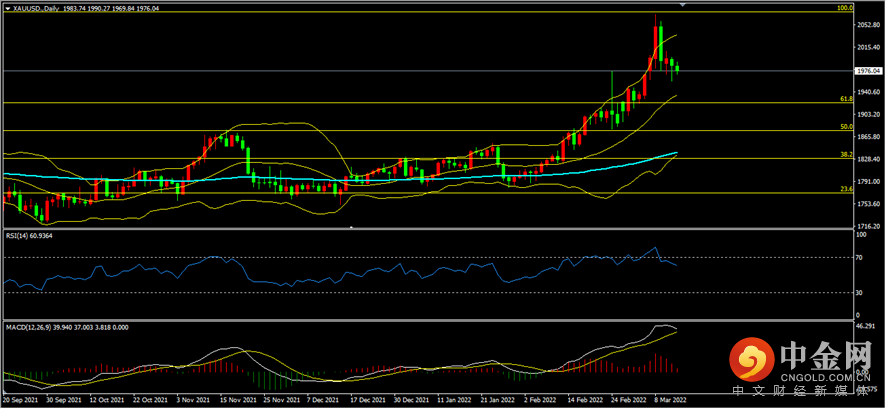Select the 20 Sep 2021 date label

(x=20, y=399)
